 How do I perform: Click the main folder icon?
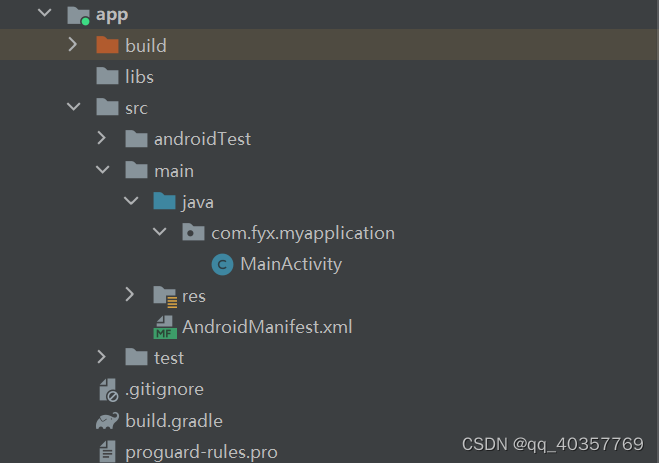[136, 170]
